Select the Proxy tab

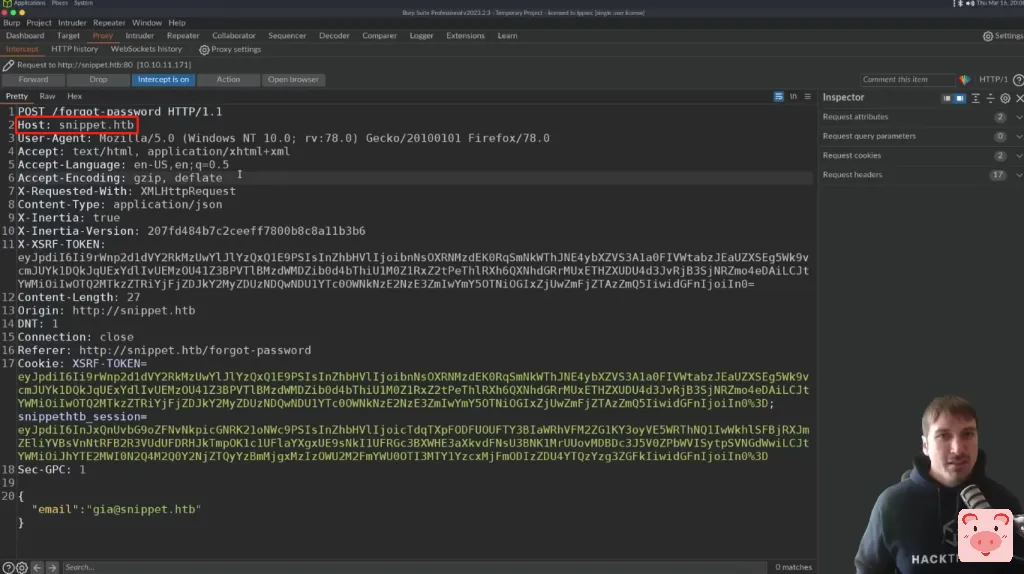103,36
